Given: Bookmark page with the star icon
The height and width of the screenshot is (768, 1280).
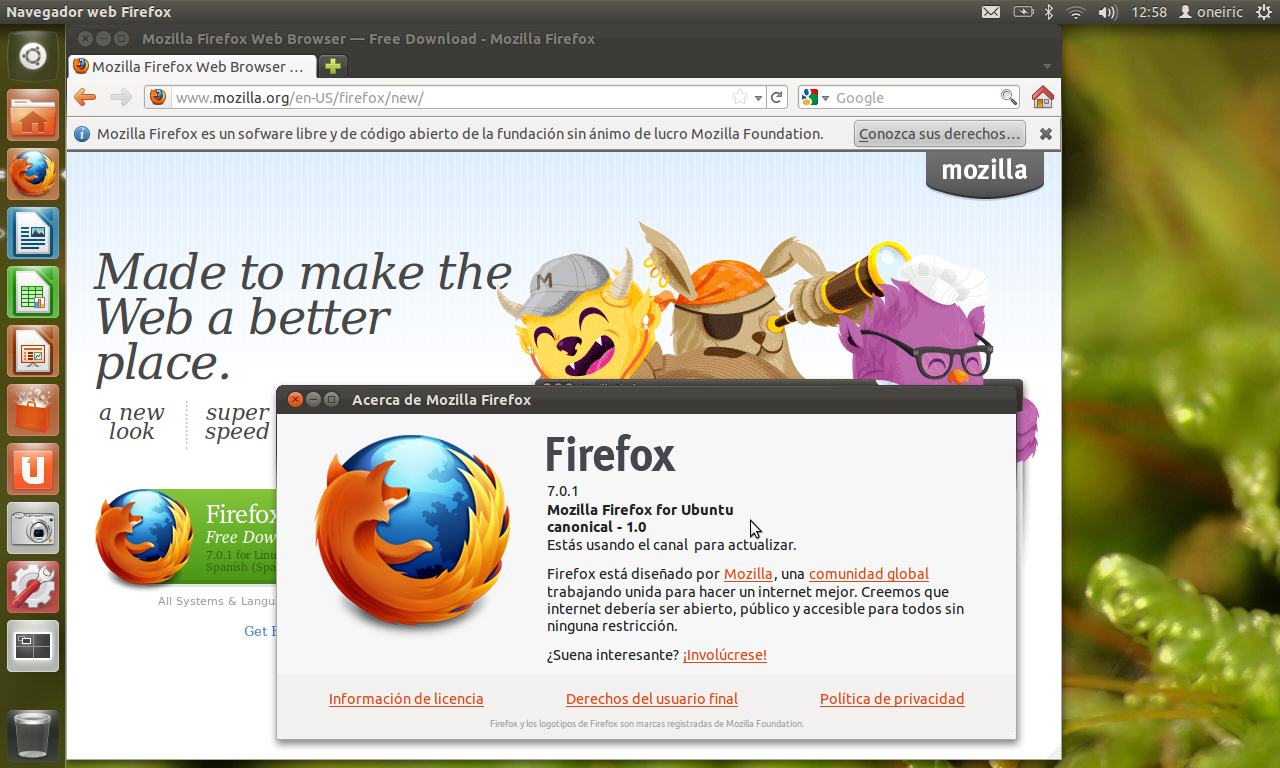Looking at the screenshot, I should (x=740, y=97).
